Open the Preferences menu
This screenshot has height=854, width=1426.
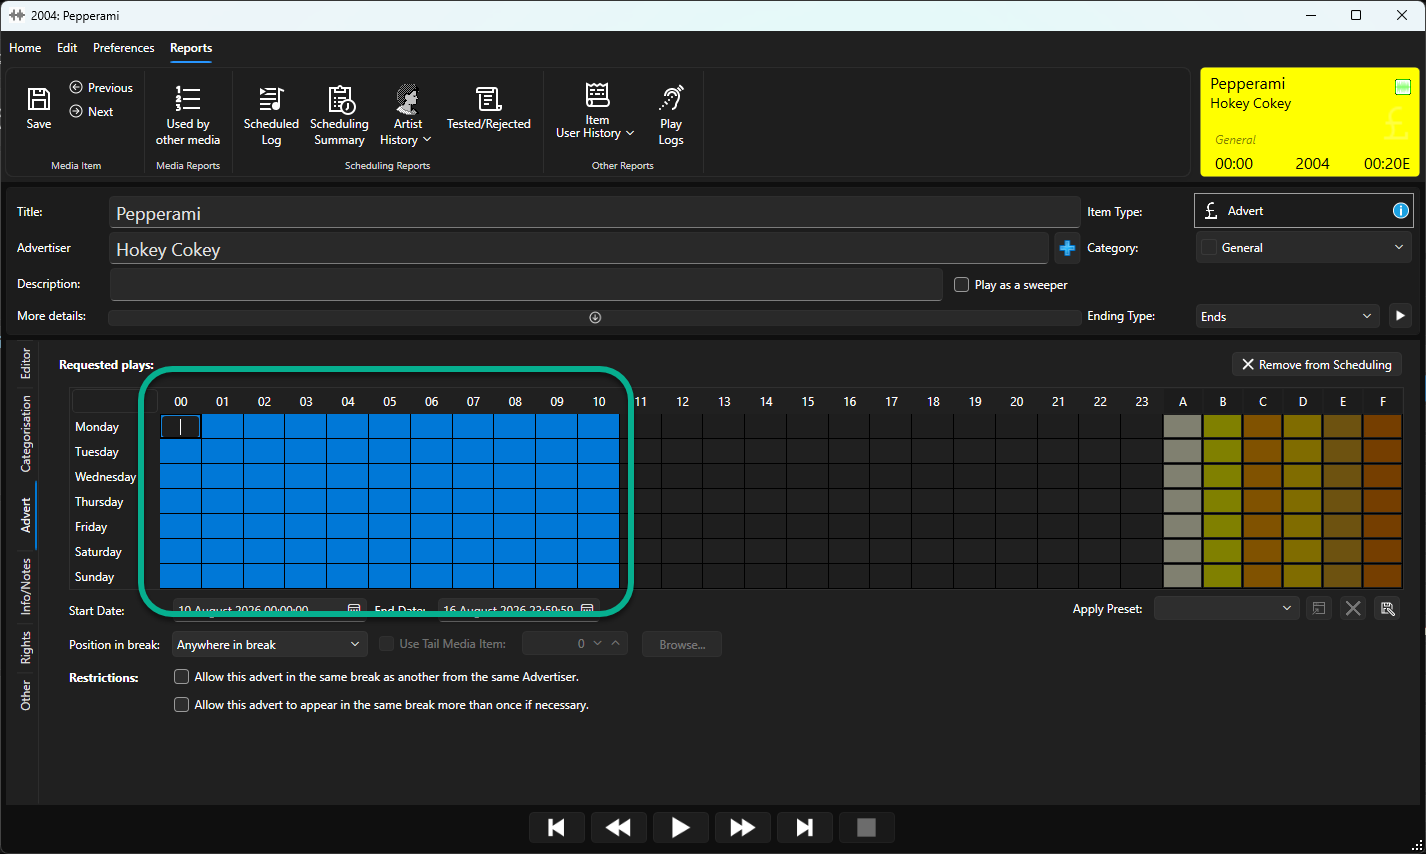(x=124, y=48)
